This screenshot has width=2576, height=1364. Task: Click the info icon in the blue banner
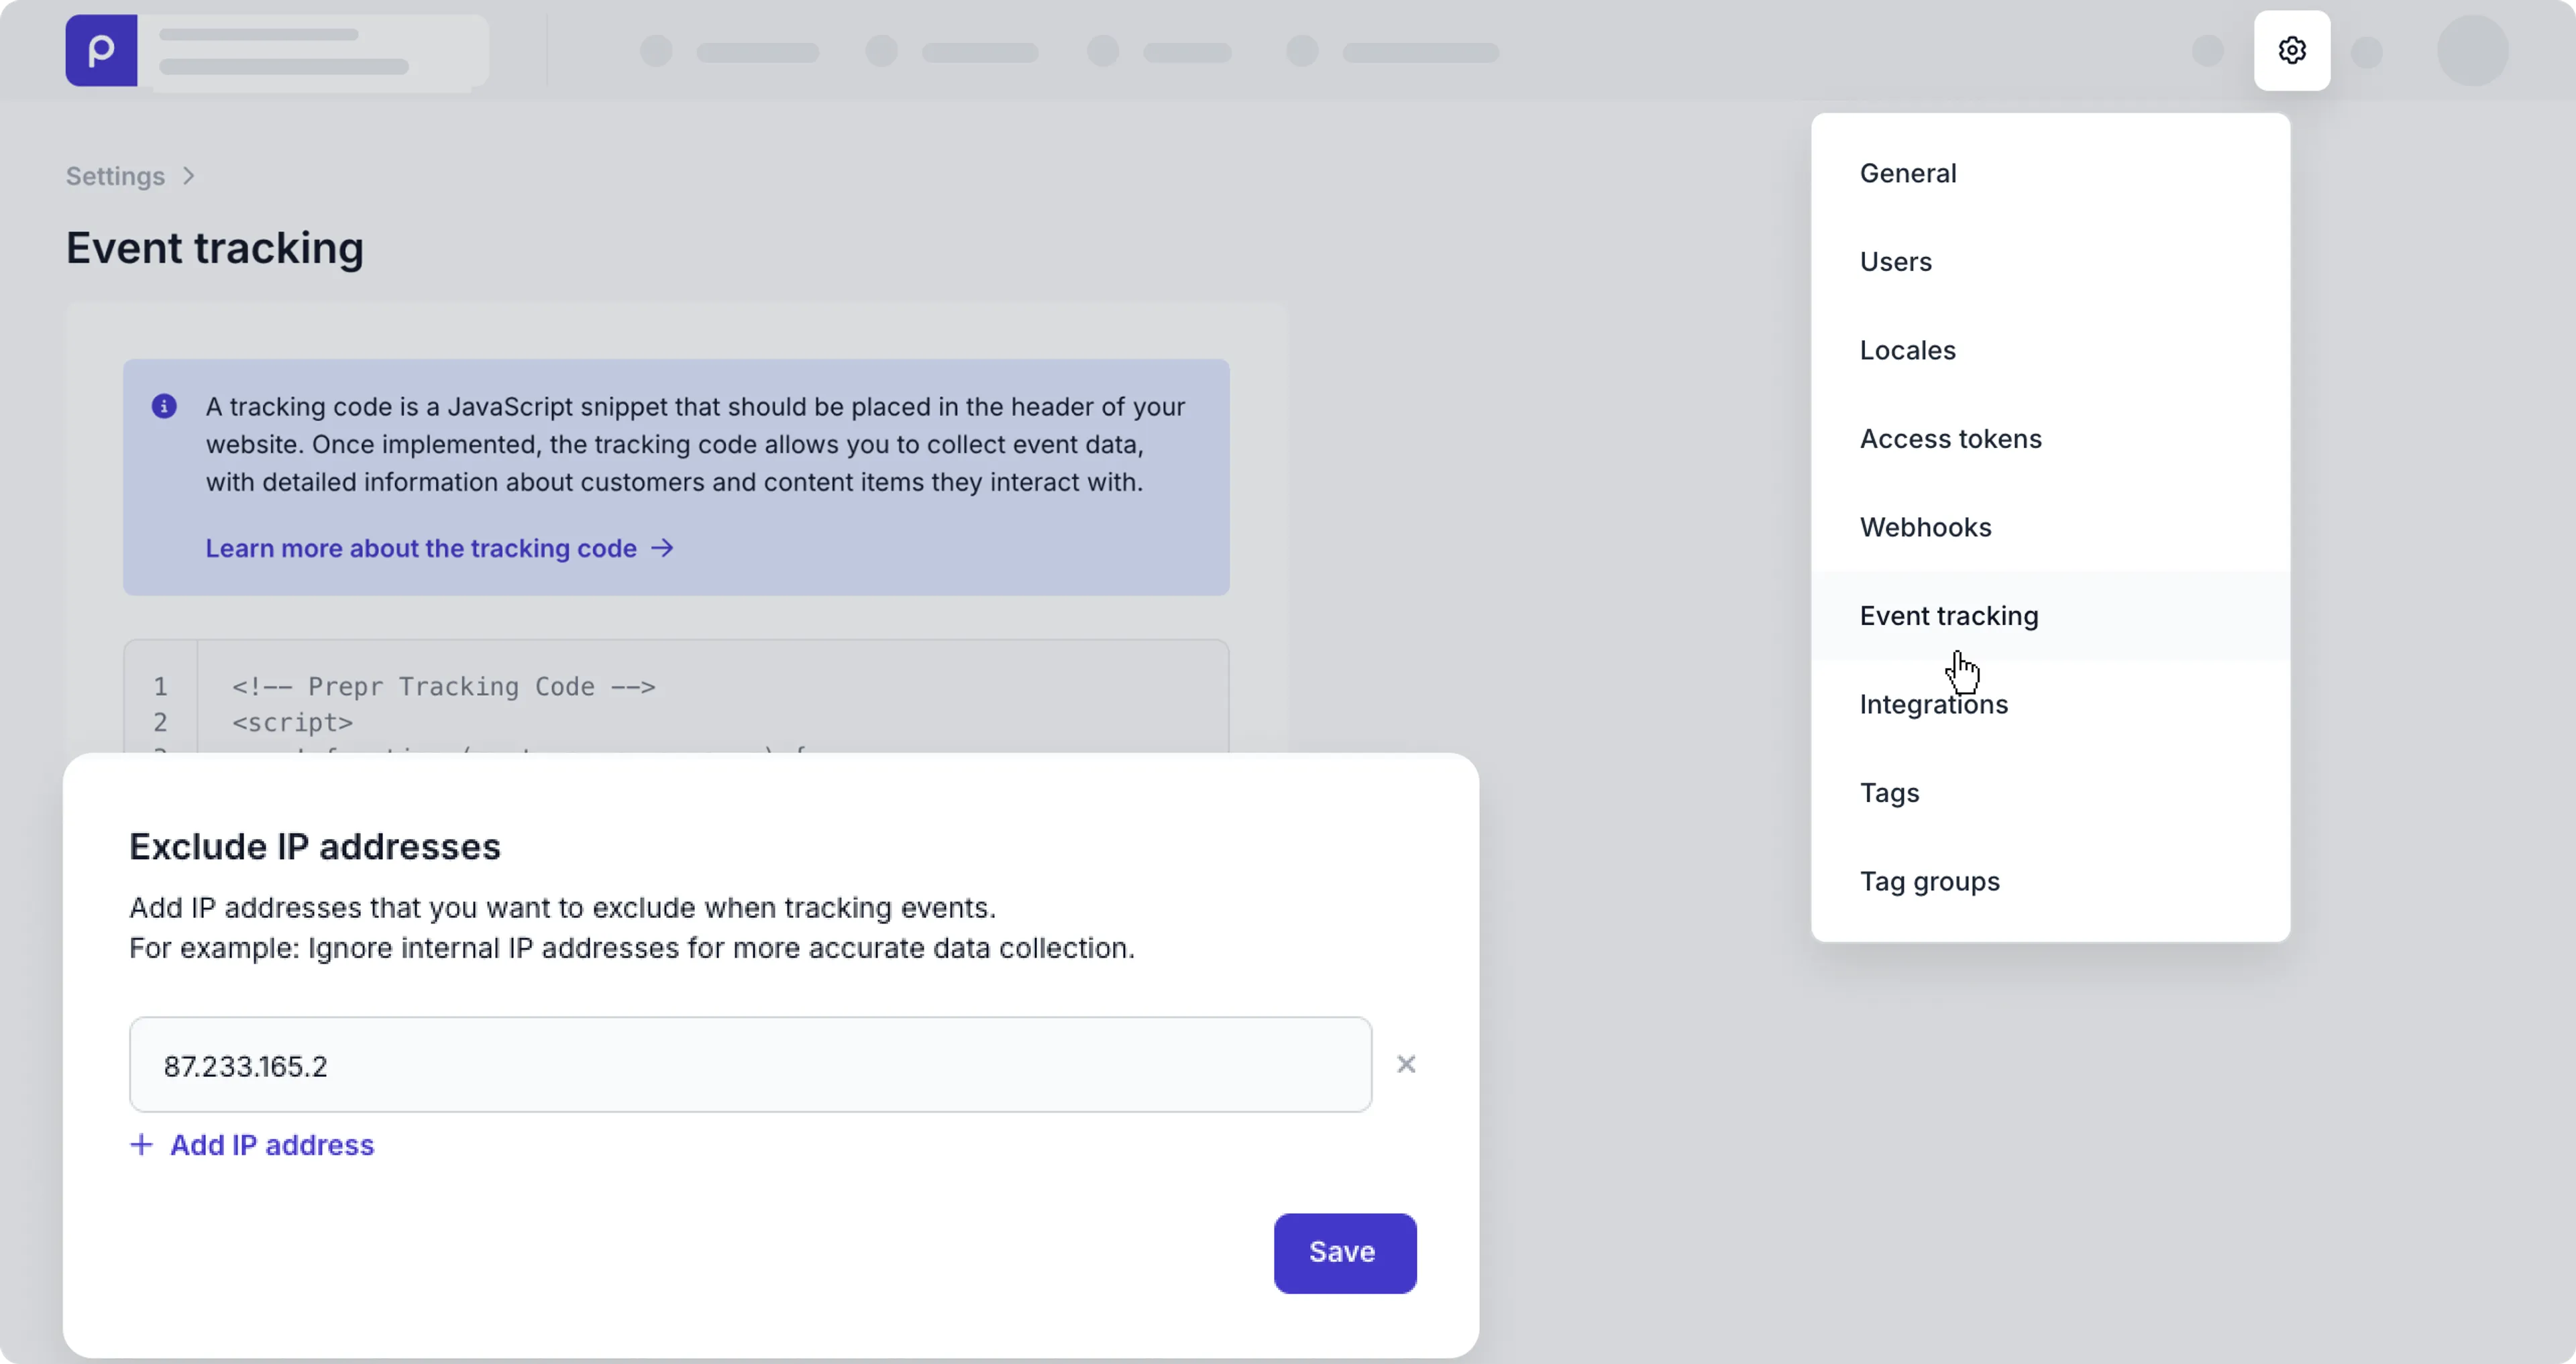coord(164,406)
